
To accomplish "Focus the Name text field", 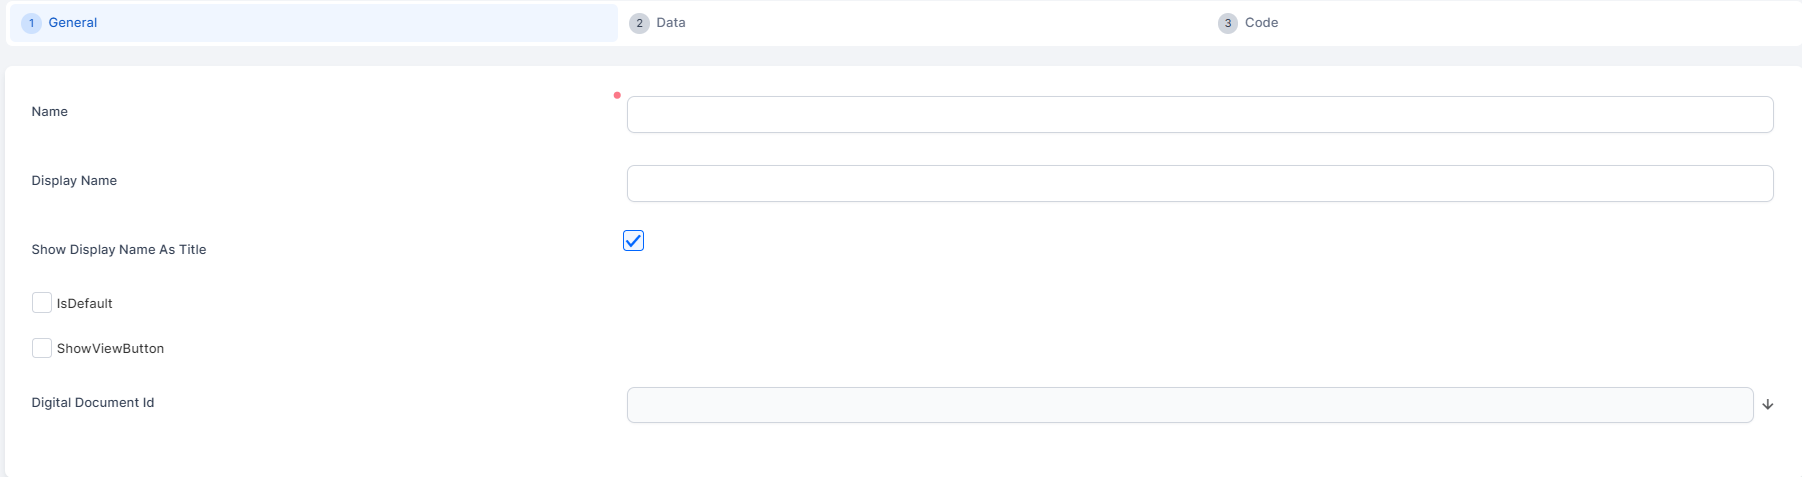I will click(1199, 115).
